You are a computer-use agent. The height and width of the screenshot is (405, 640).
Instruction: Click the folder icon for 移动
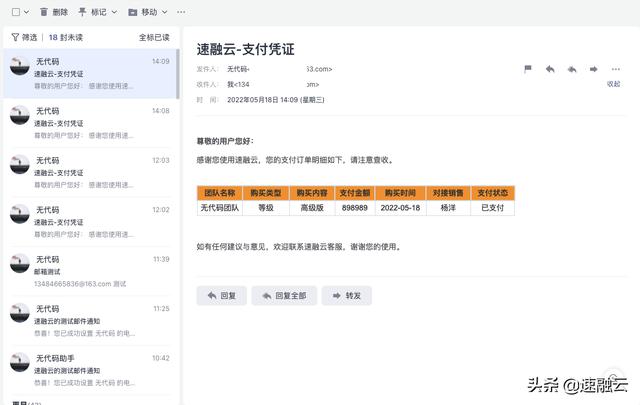pyautogui.click(x=132, y=12)
